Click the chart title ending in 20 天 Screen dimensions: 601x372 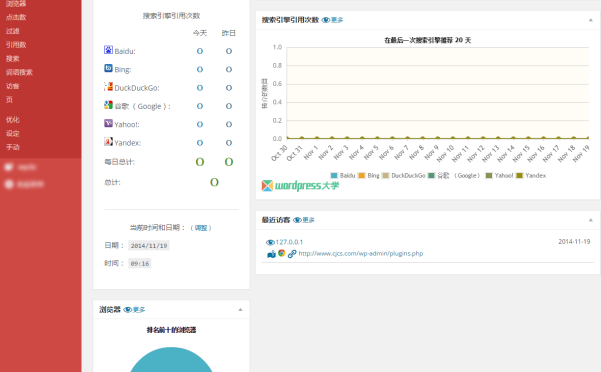427,40
